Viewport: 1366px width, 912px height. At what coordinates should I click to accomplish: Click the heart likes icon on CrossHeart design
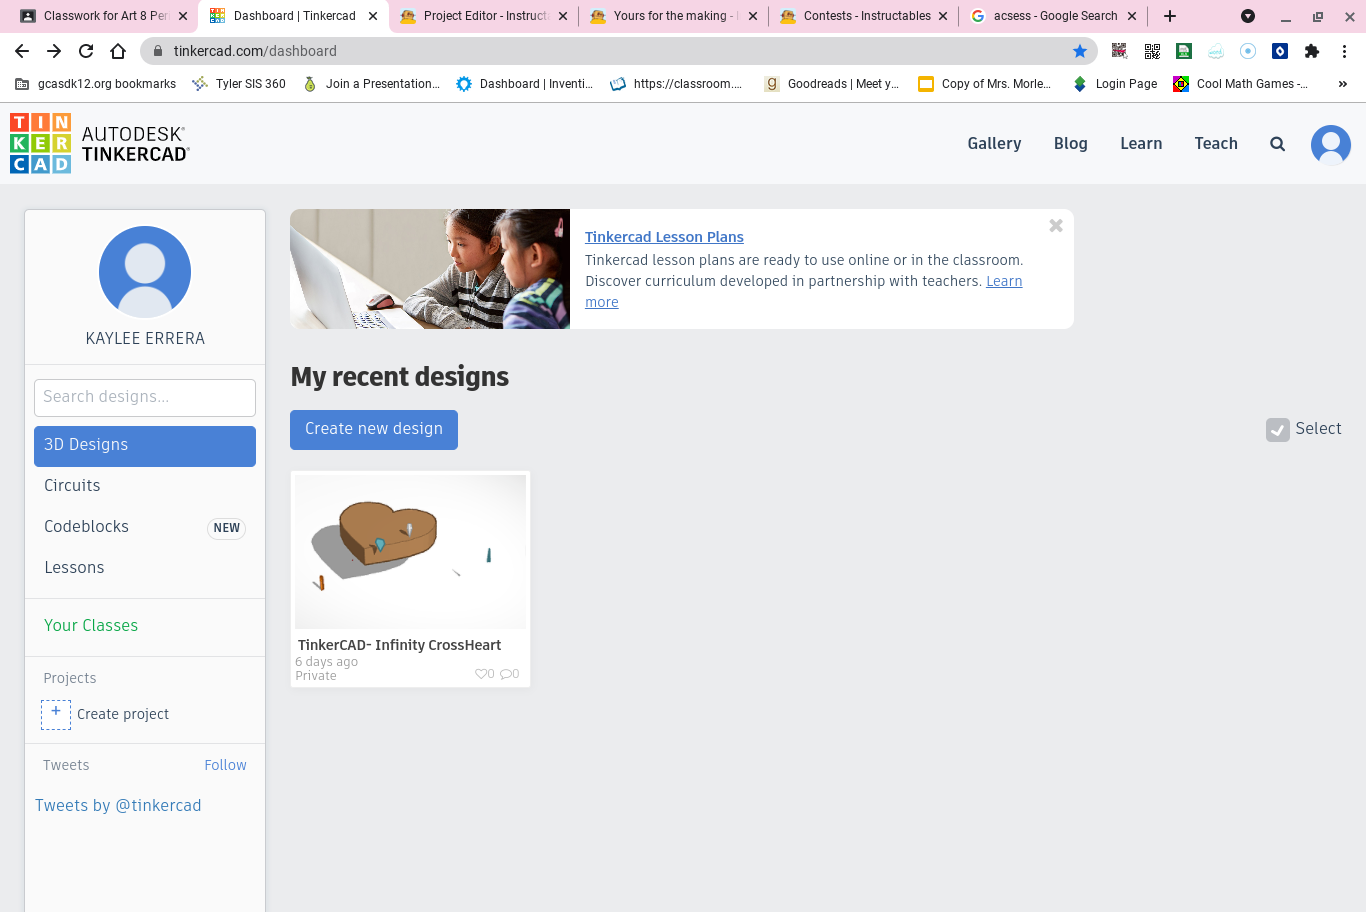coord(482,674)
